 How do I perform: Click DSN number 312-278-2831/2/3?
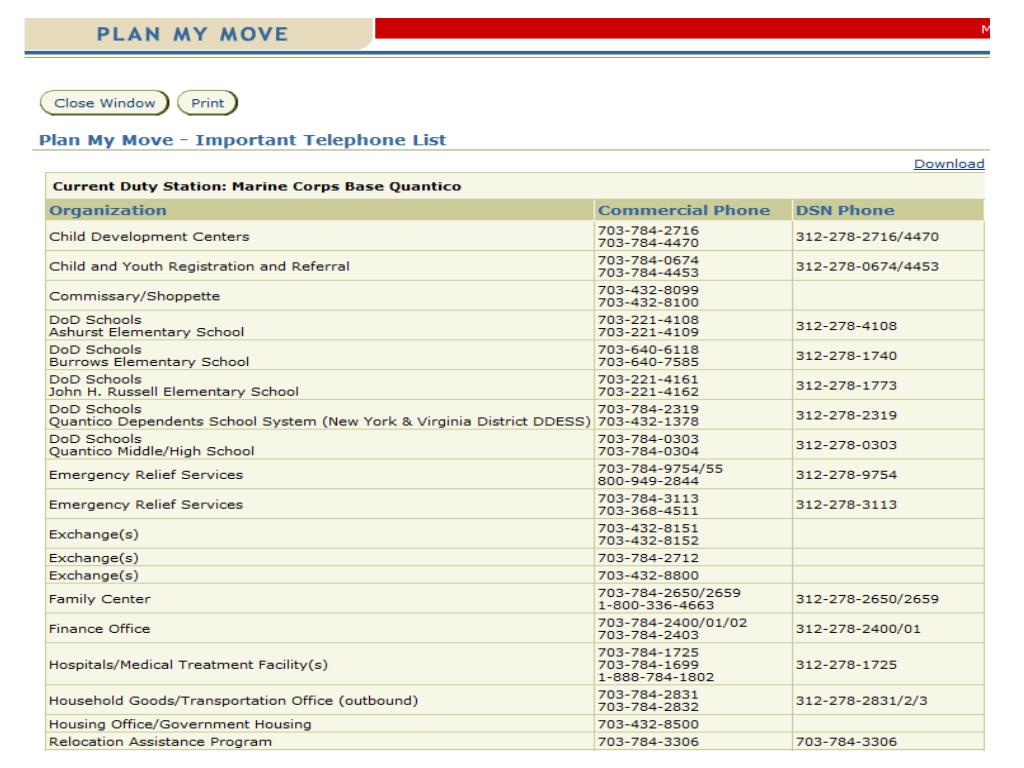[861, 701]
